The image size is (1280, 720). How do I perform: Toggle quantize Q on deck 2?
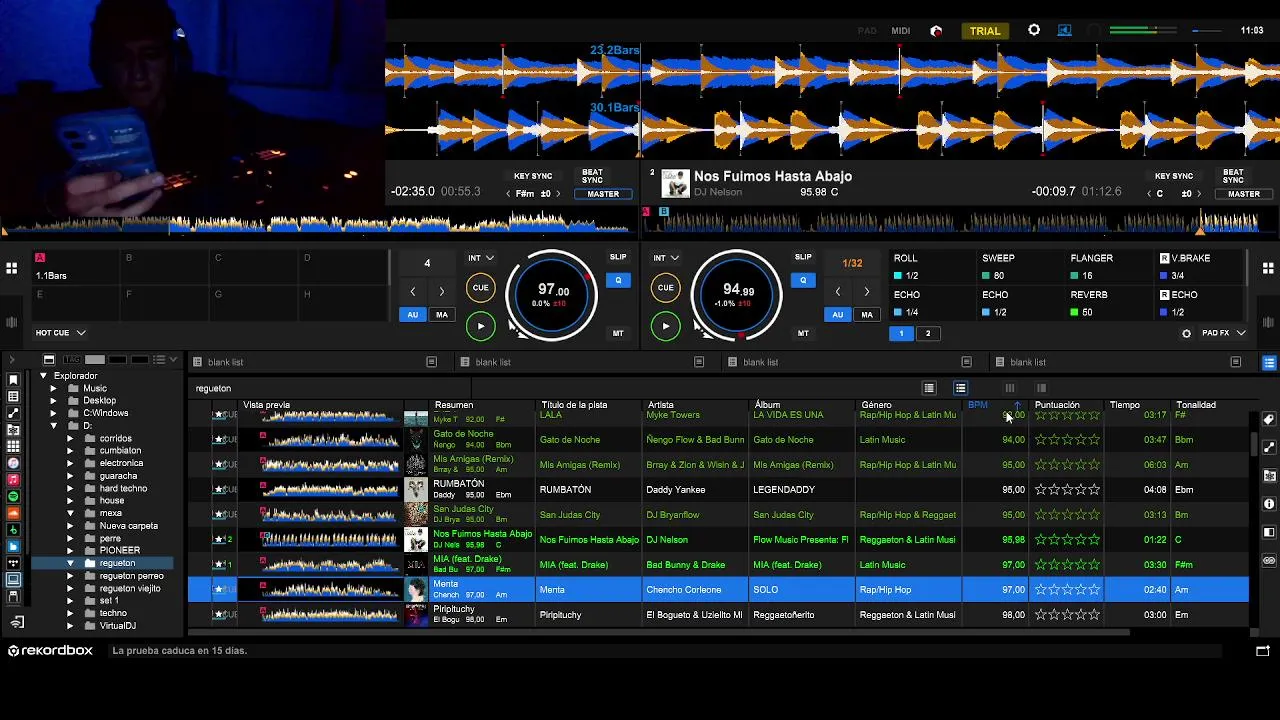pyautogui.click(x=803, y=281)
